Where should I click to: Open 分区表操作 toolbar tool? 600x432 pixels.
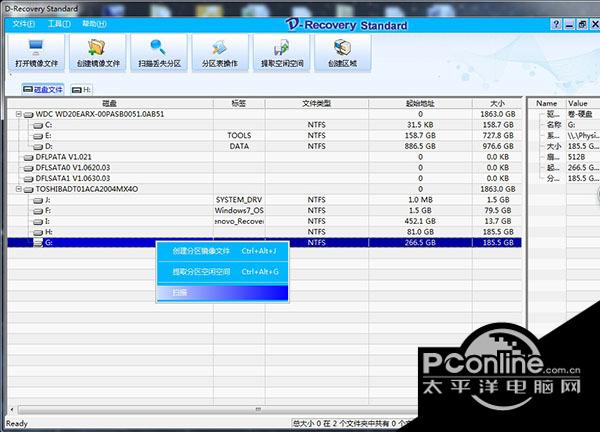220,53
